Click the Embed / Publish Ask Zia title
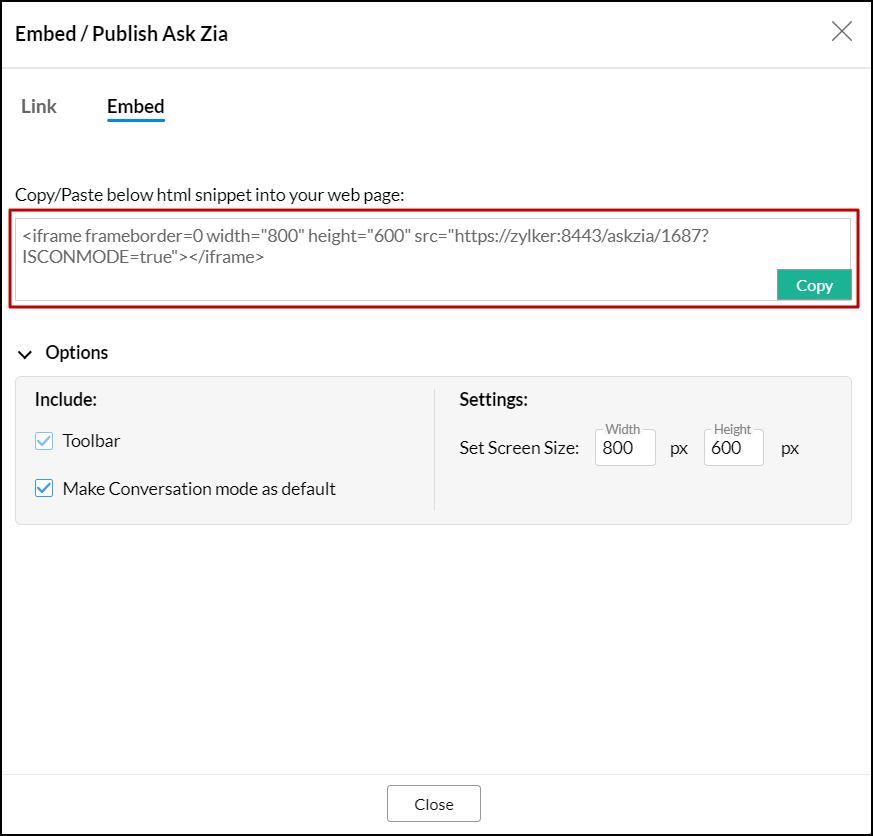Viewport: 873px width, 836px height. point(122,34)
